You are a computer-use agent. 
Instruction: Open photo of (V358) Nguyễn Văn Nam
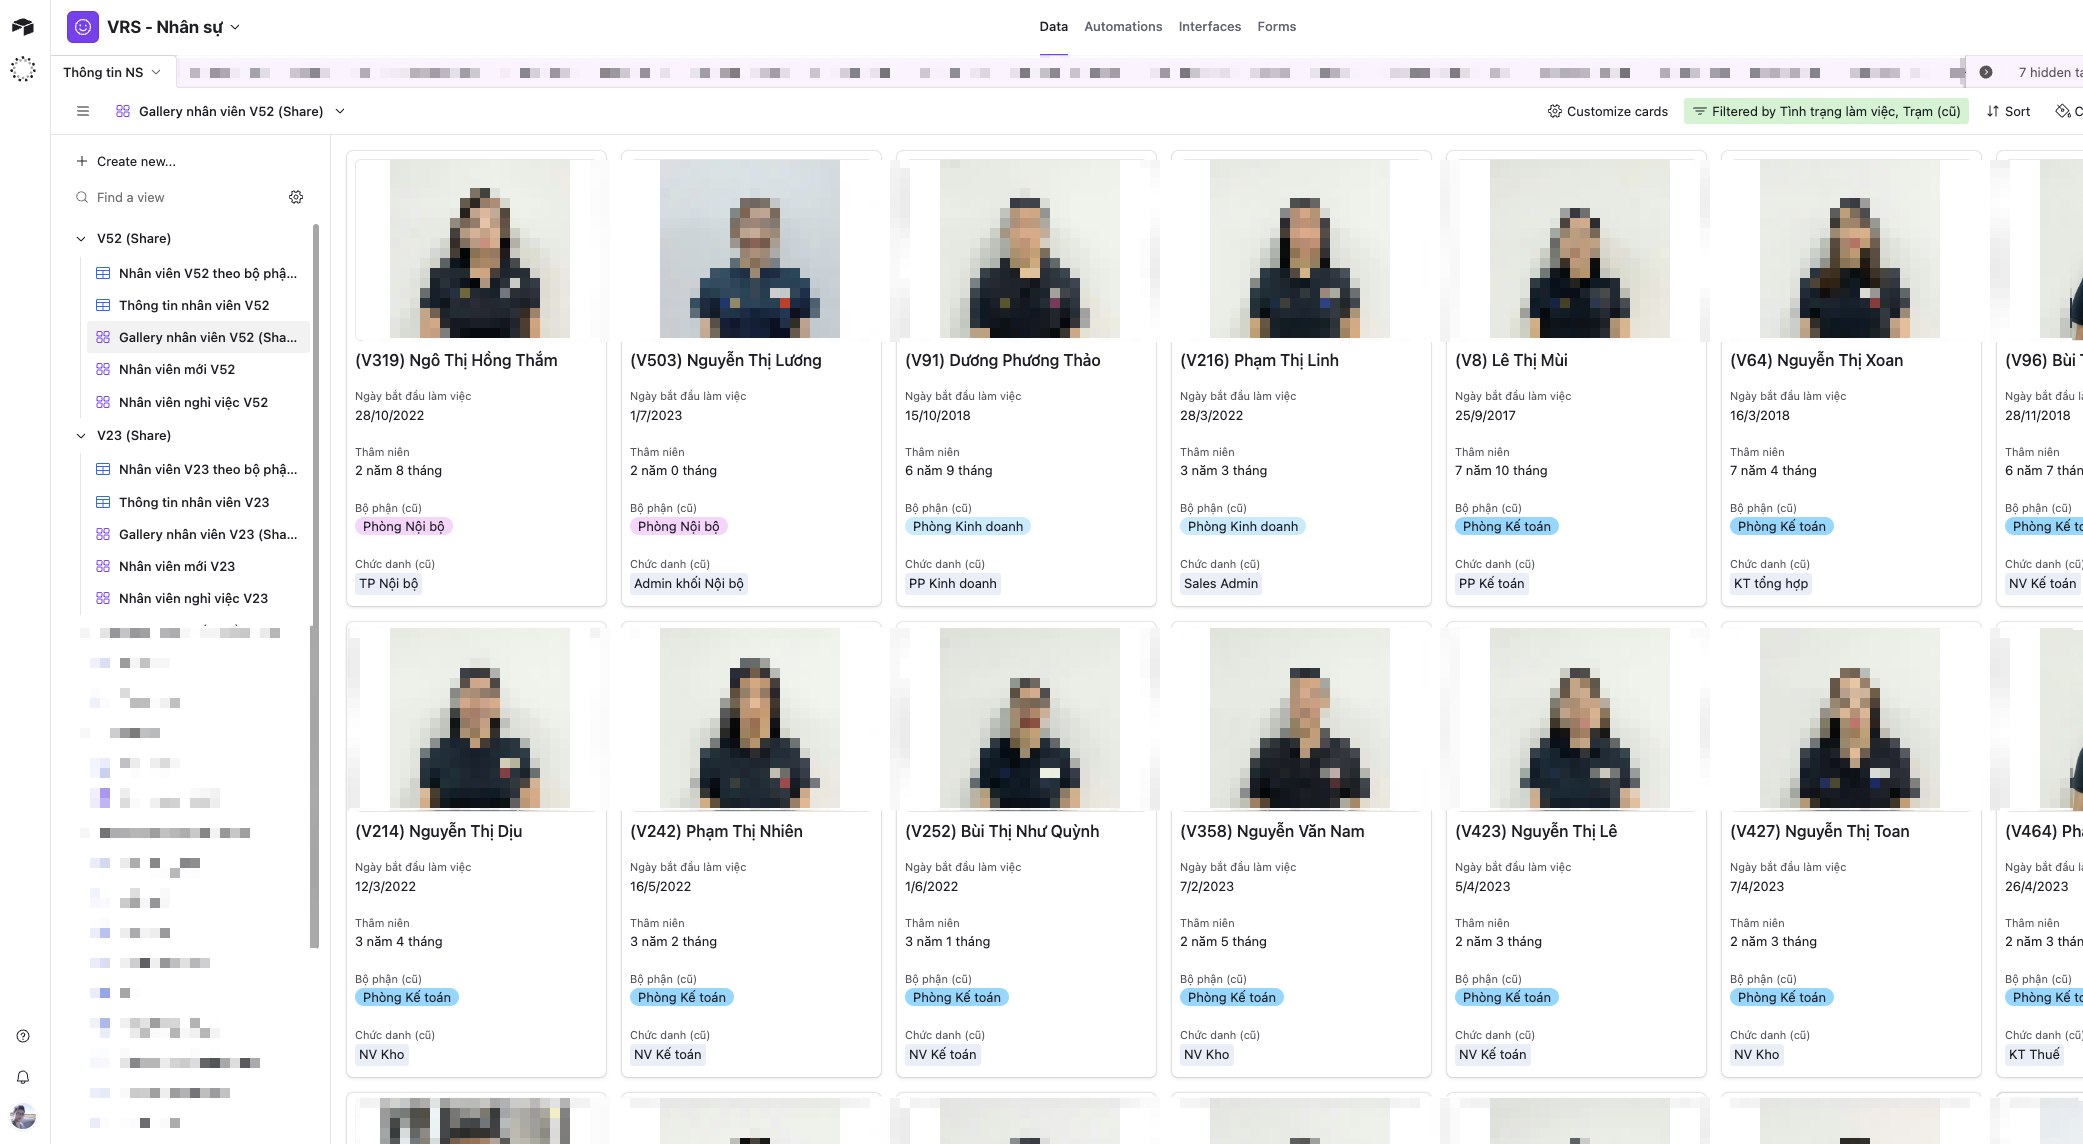(x=1300, y=718)
